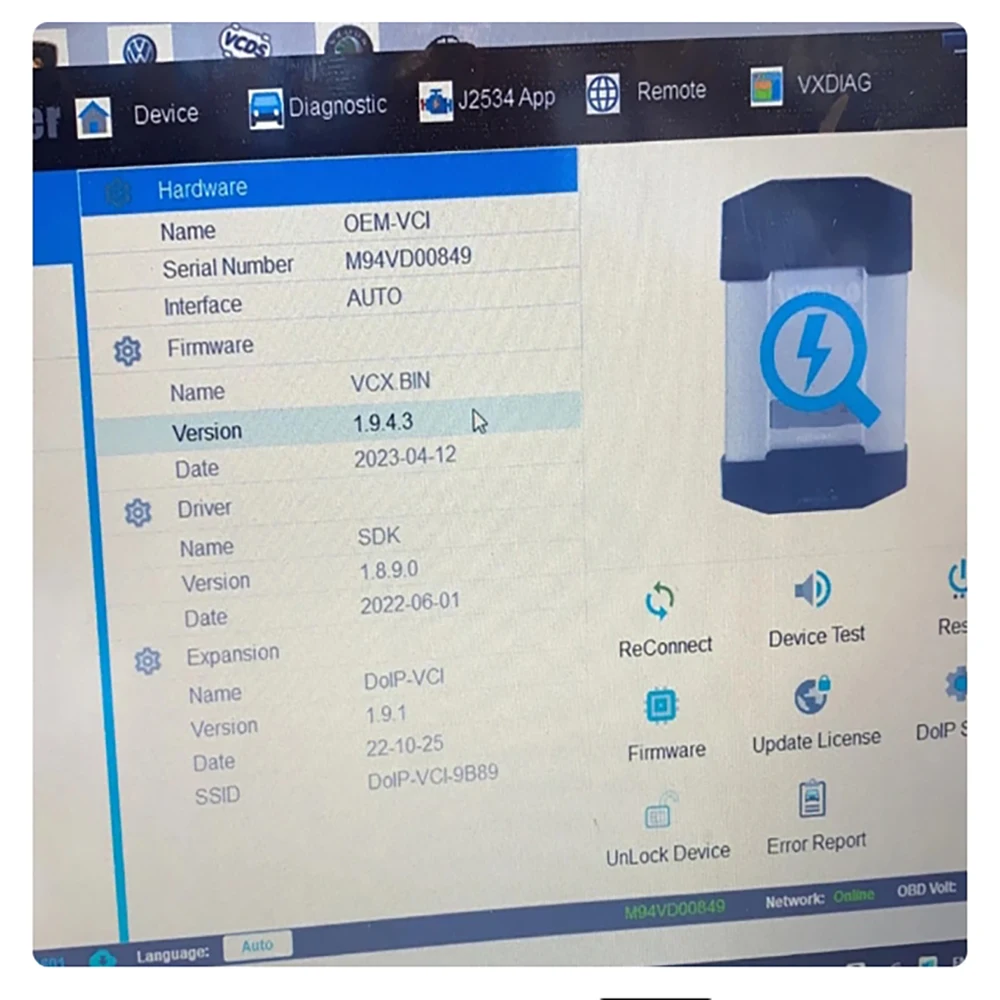Click the Device Test button label

816,636
